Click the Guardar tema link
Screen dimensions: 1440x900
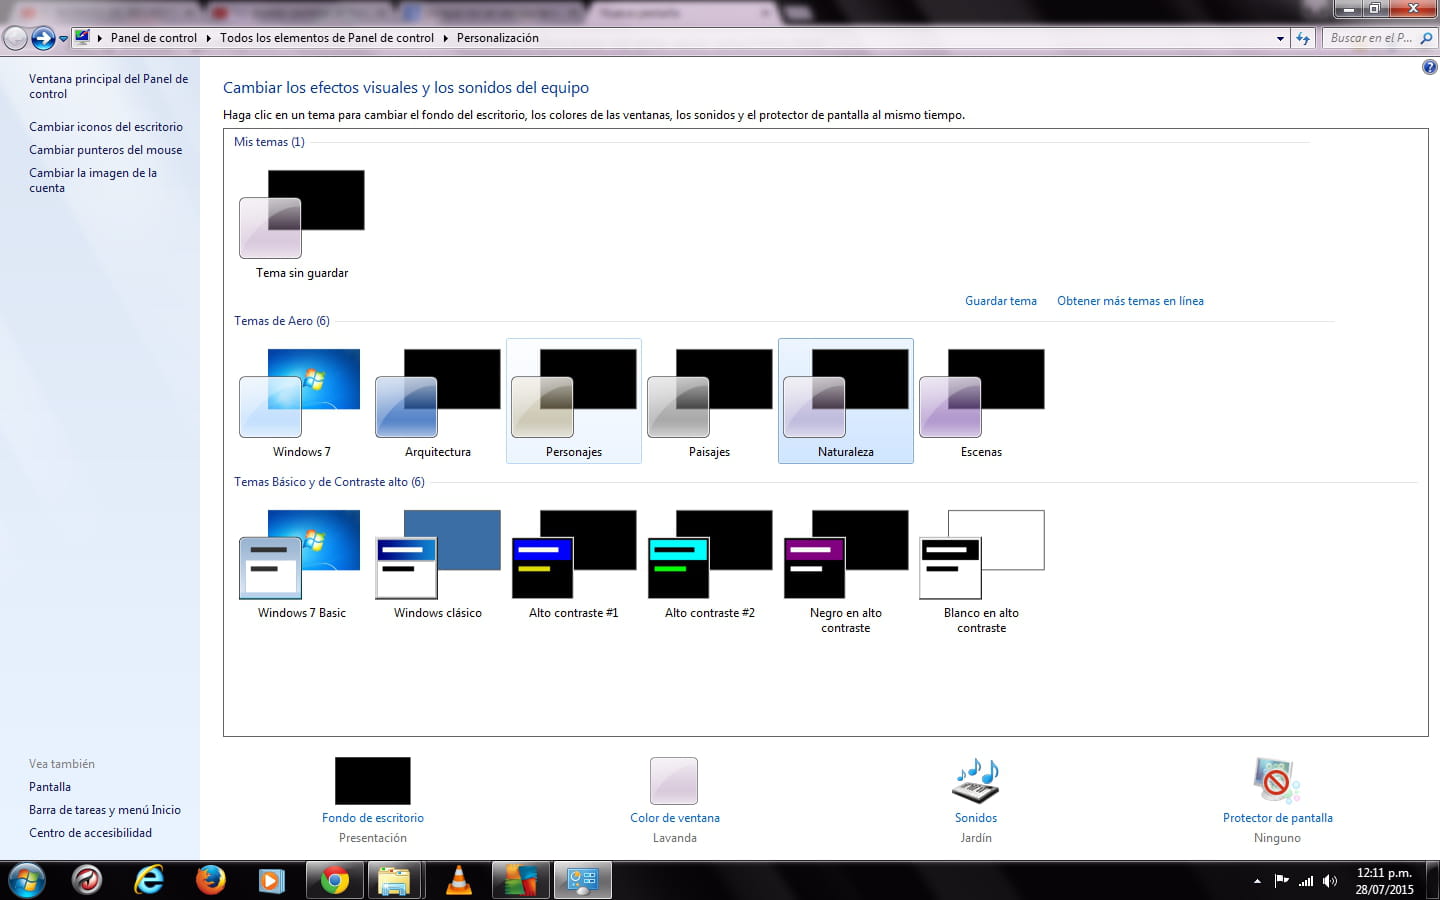tap(1001, 301)
